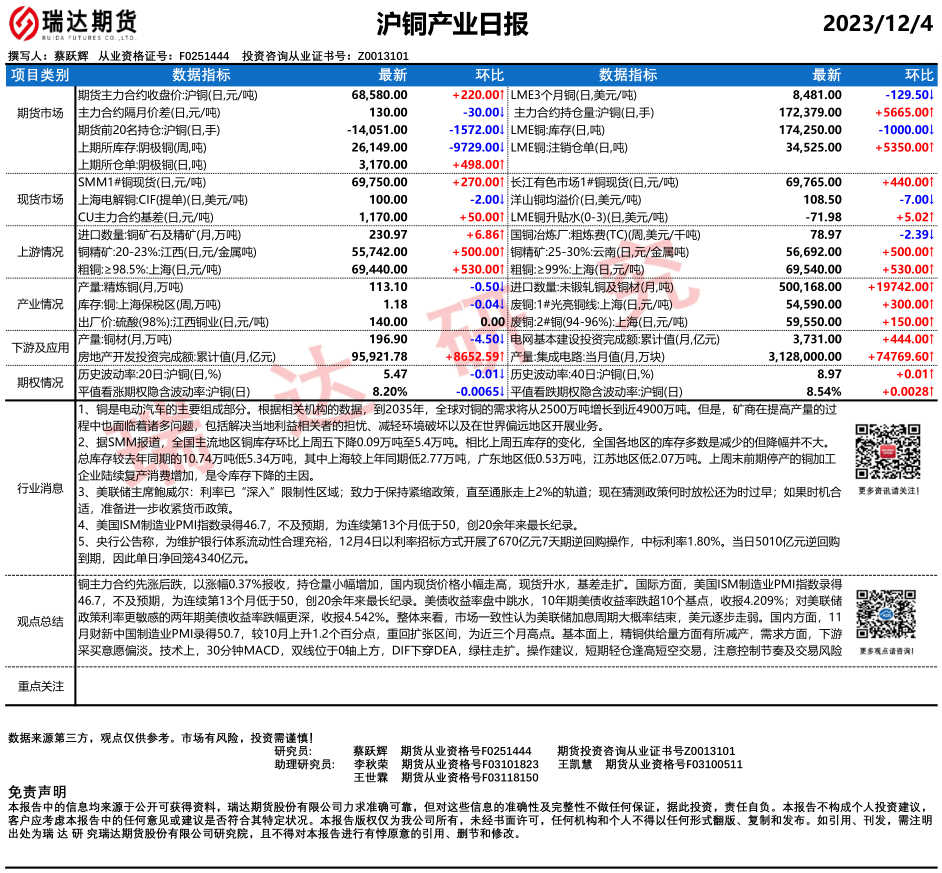Click the Ruida Futures logo
Viewport: 942px width, 873px height.
[73, 24]
